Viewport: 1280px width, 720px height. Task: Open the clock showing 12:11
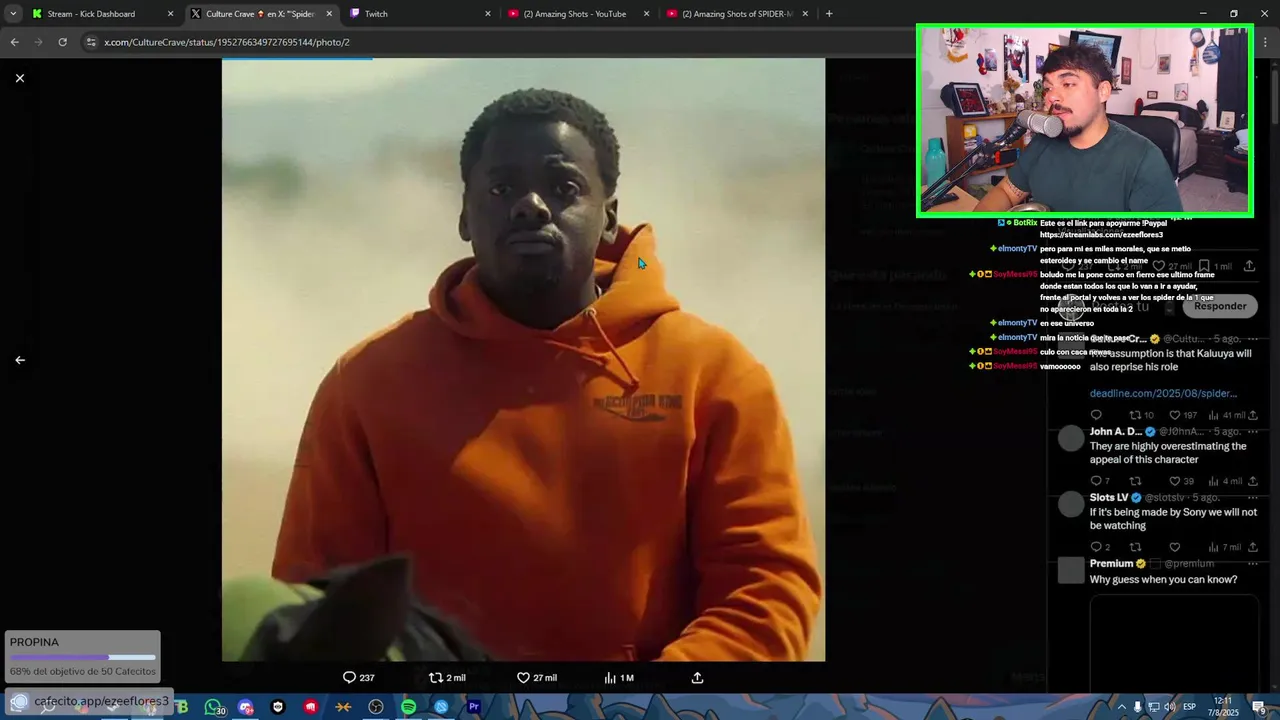pos(1225,707)
